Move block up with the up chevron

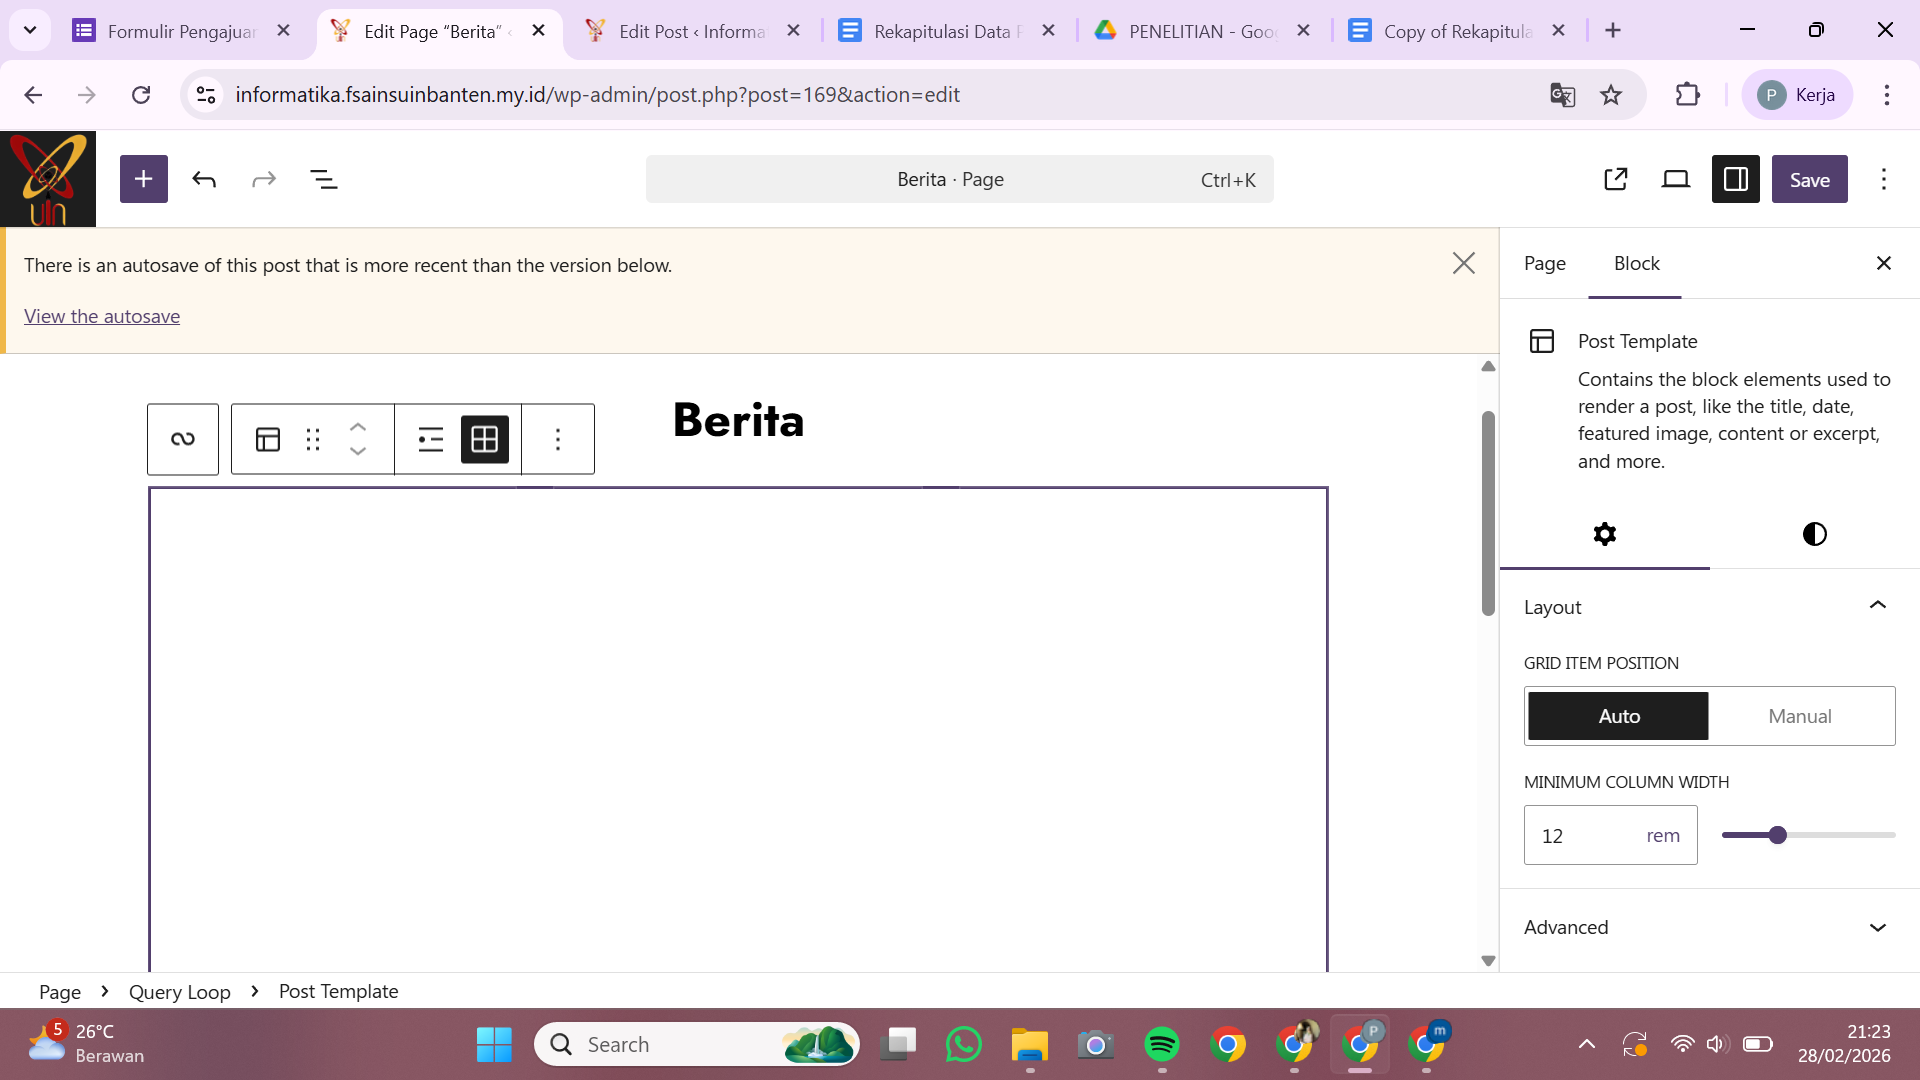point(358,427)
